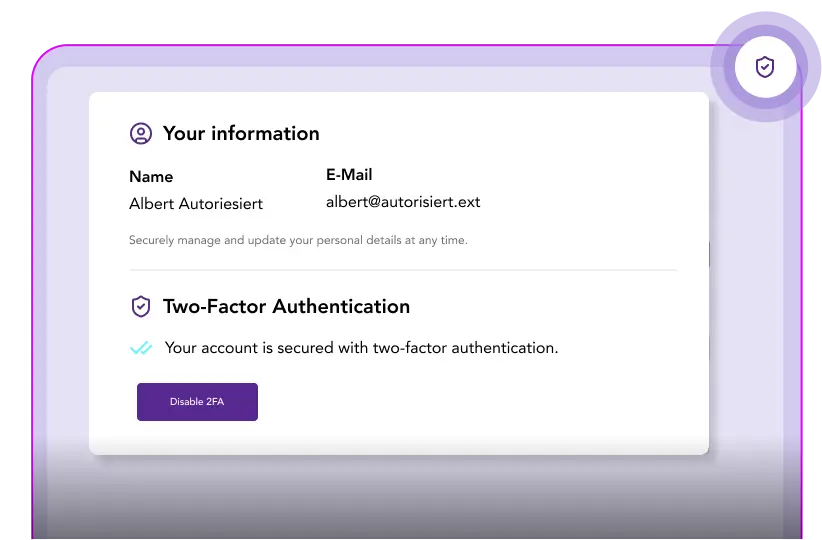
Task: Click the Your information heading
Action: (x=241, y=134)
